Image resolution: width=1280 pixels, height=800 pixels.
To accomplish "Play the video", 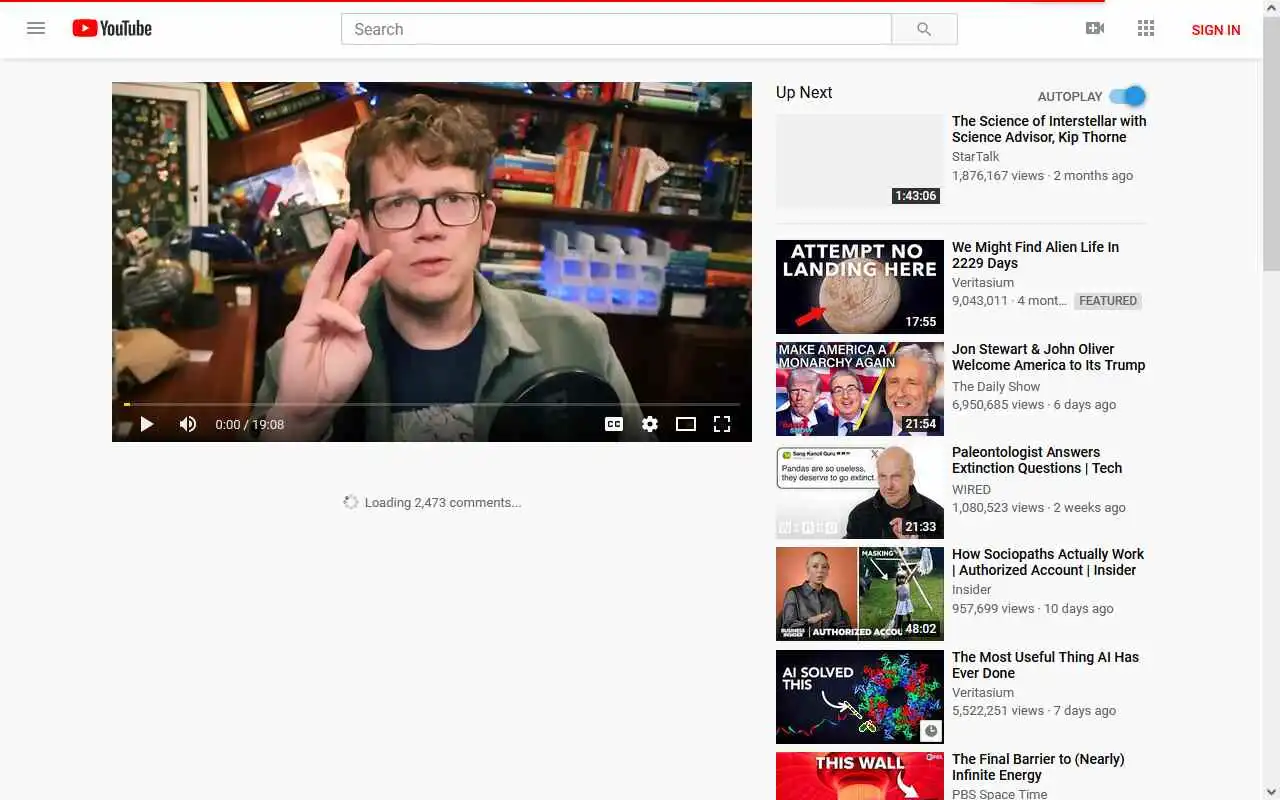I will pyautogui.click(x=146, y=424).
